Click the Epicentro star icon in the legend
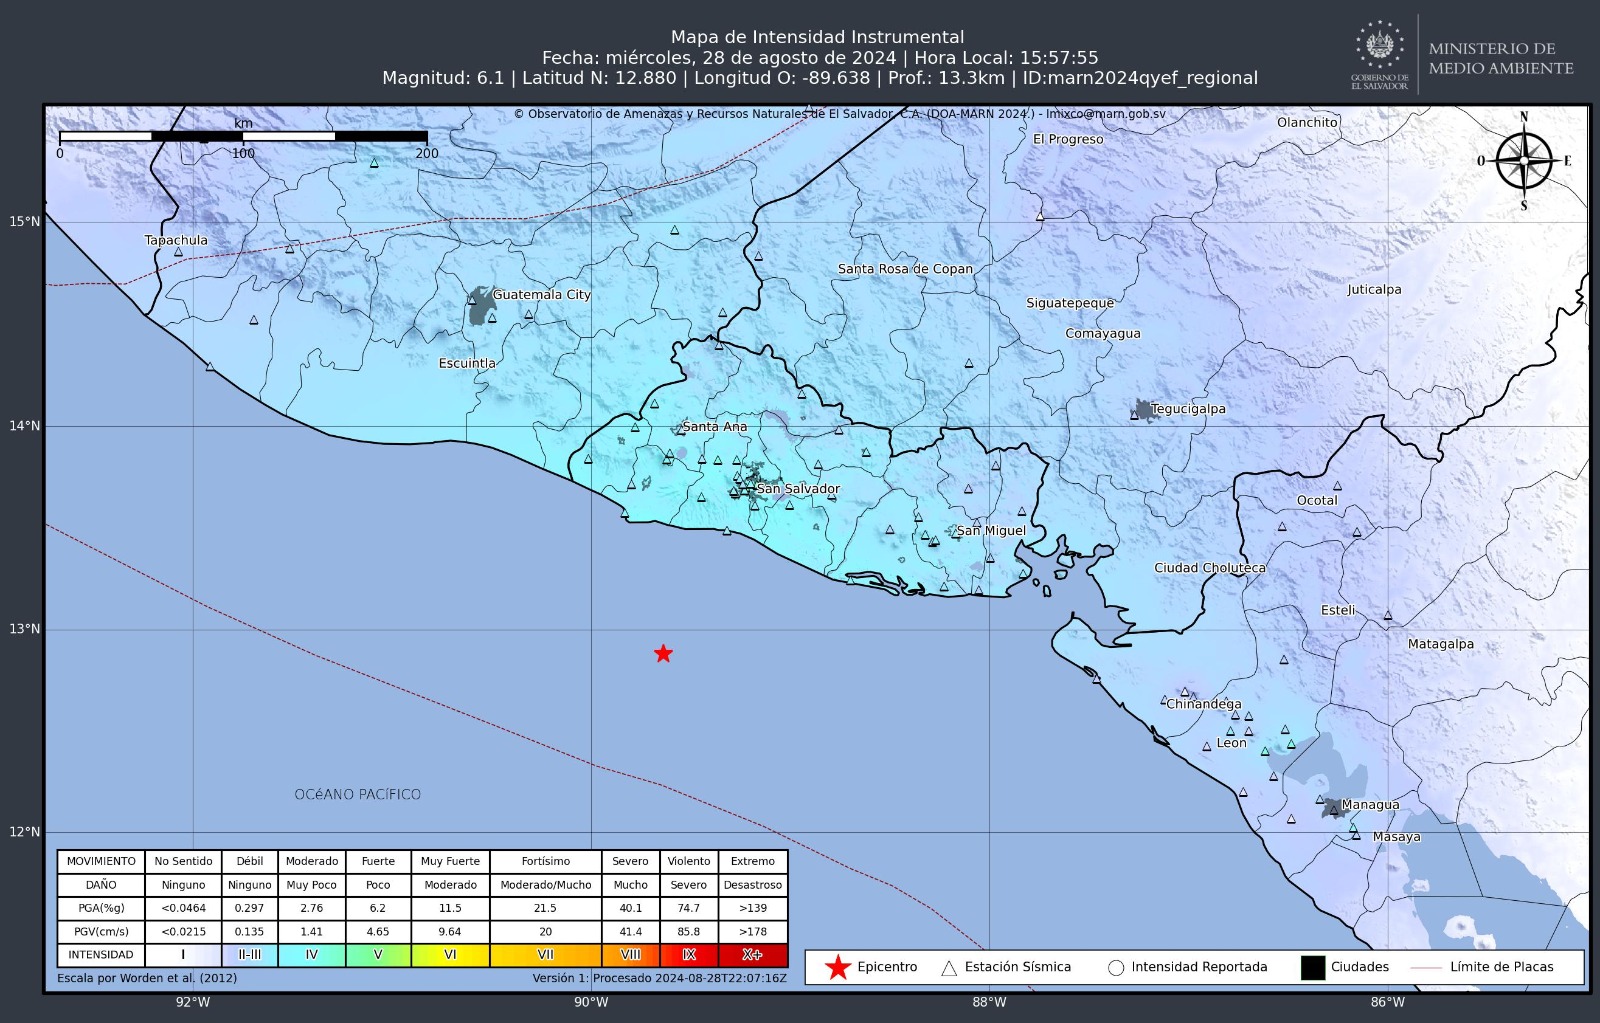The width and height of the screenshot is (1600, 1023). point(837,967)
